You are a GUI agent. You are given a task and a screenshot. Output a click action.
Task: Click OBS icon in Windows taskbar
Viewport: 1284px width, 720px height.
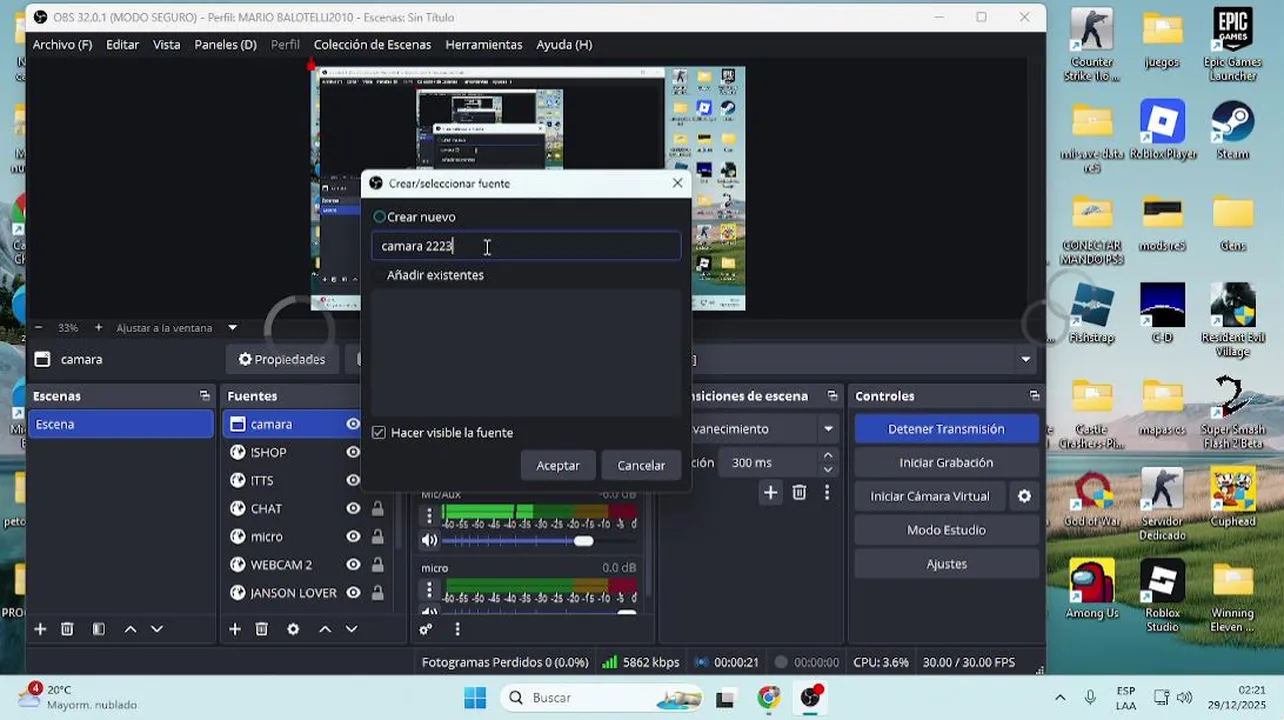click(x=810, y=697)
